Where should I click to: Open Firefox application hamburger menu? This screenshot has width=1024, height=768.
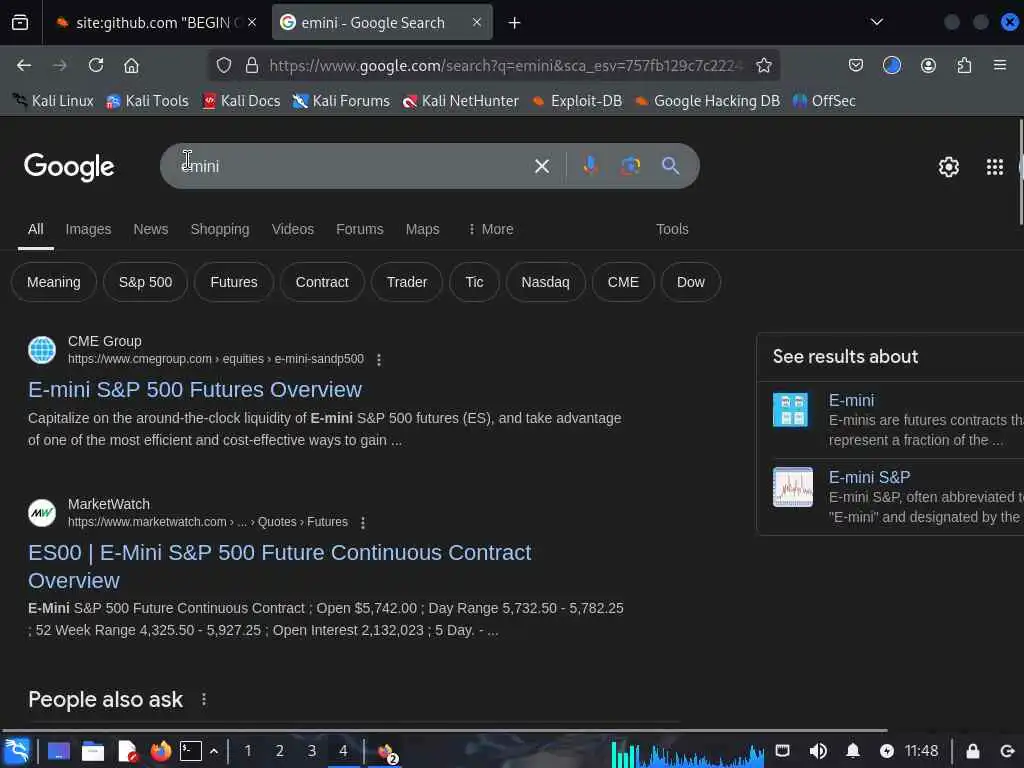click(1000, 65)
